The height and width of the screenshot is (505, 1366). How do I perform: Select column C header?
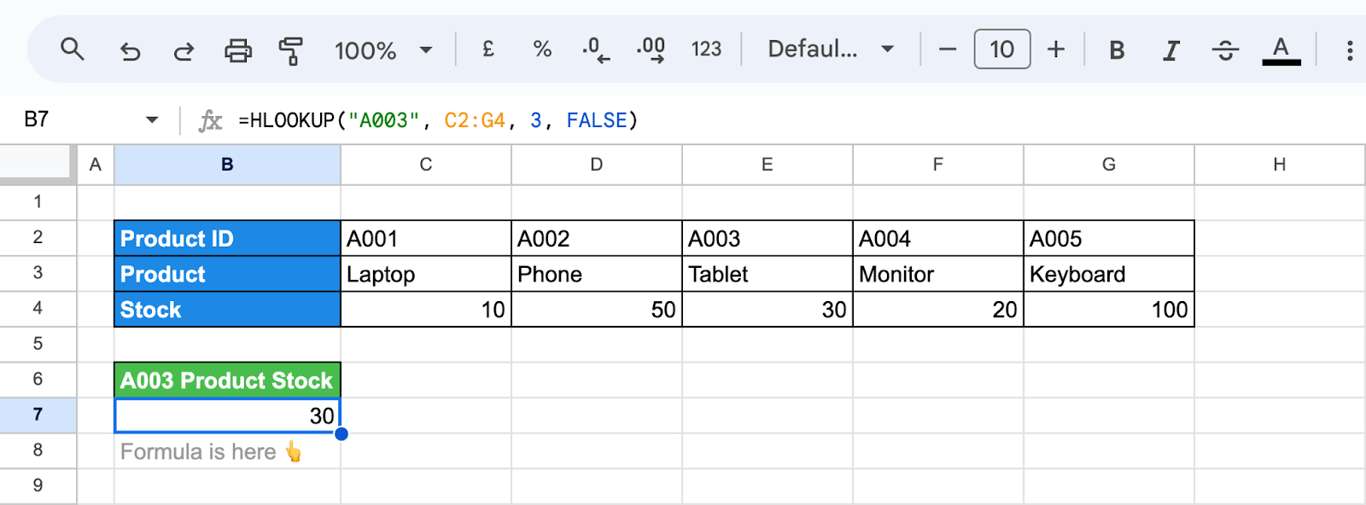[x=426, y=165]
